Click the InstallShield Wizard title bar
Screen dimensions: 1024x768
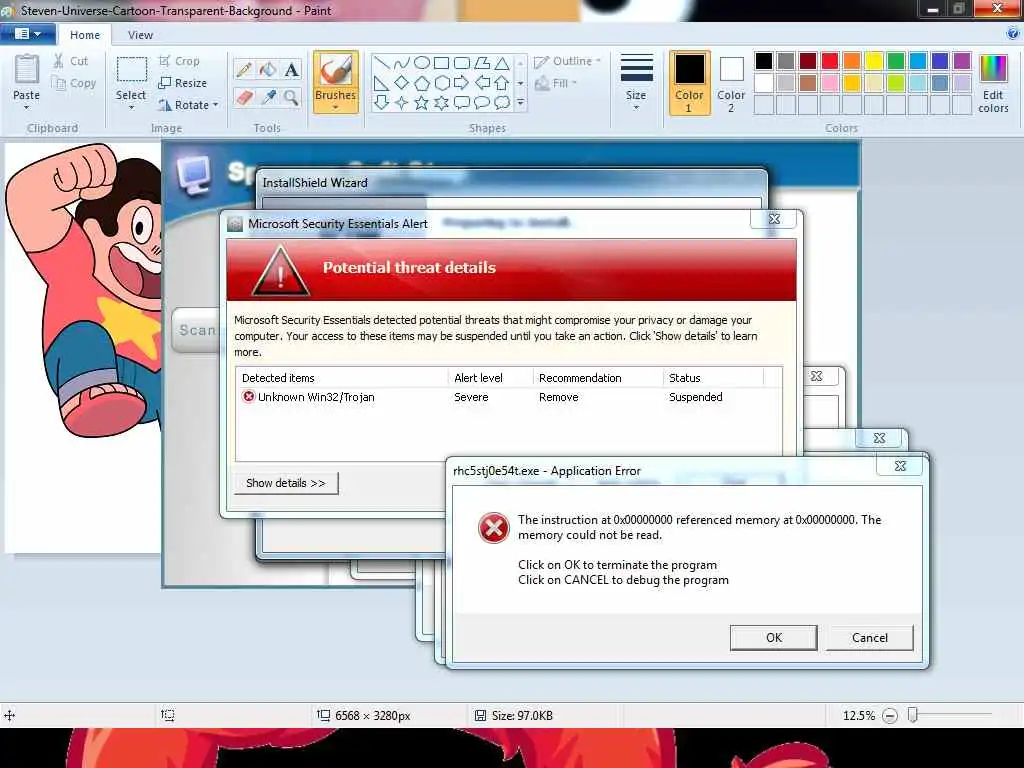(511, 183)
